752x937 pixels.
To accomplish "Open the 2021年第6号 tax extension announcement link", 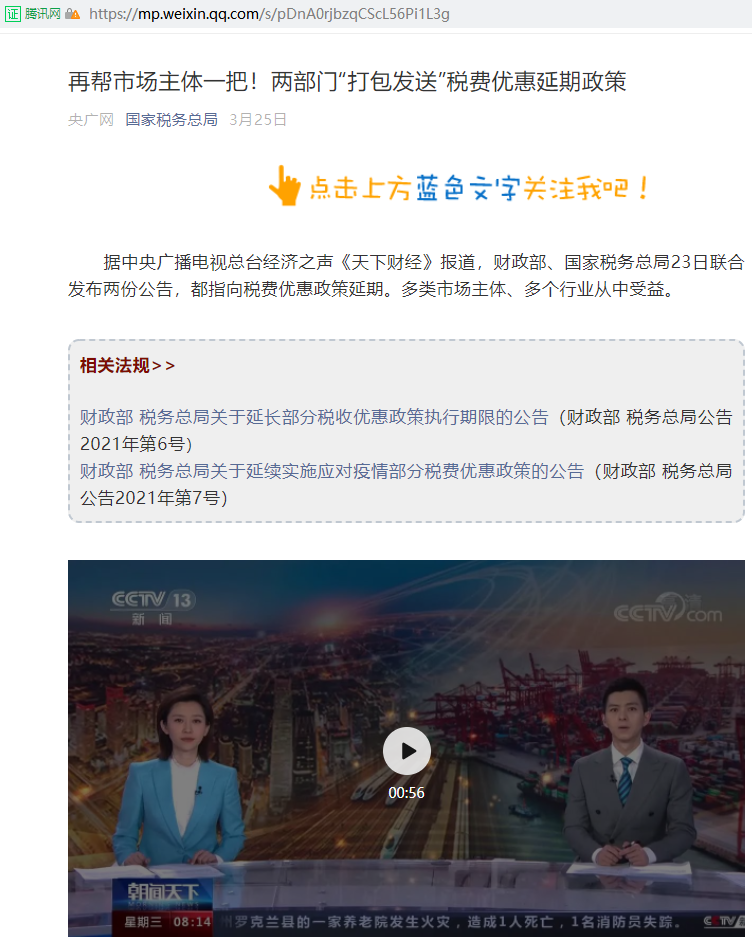I will pos(314,417).
